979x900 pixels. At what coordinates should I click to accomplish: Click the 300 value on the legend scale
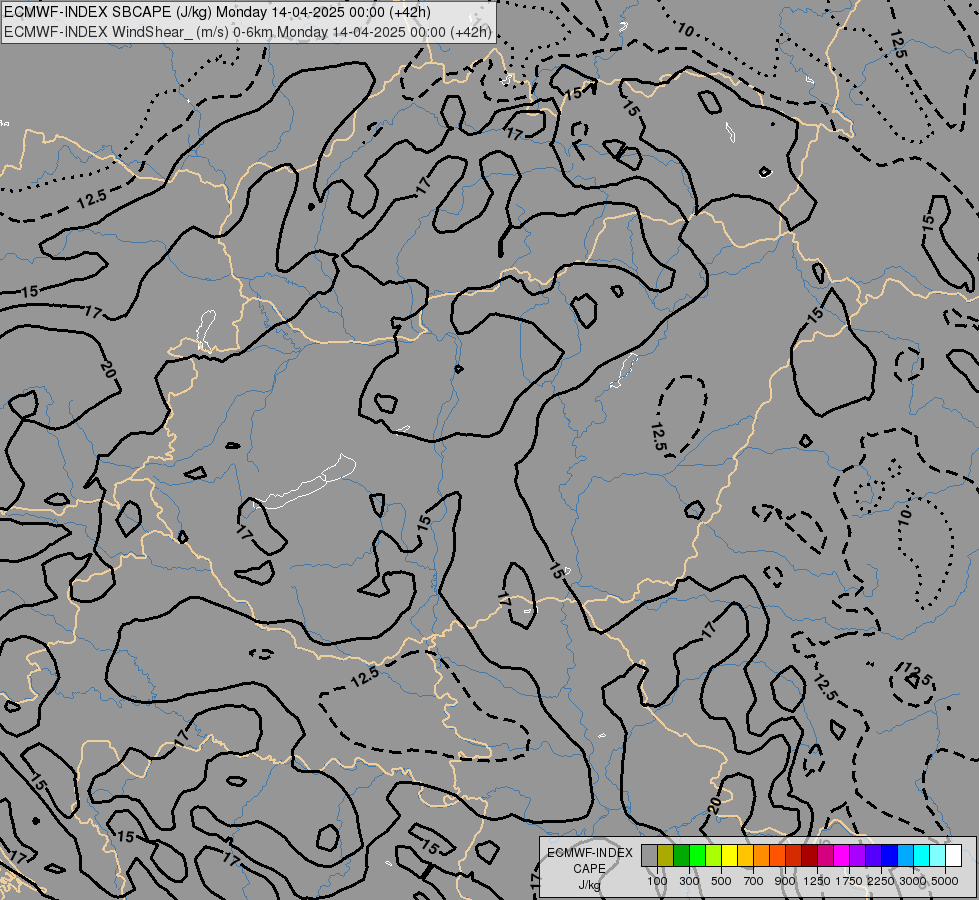point(689,881)
